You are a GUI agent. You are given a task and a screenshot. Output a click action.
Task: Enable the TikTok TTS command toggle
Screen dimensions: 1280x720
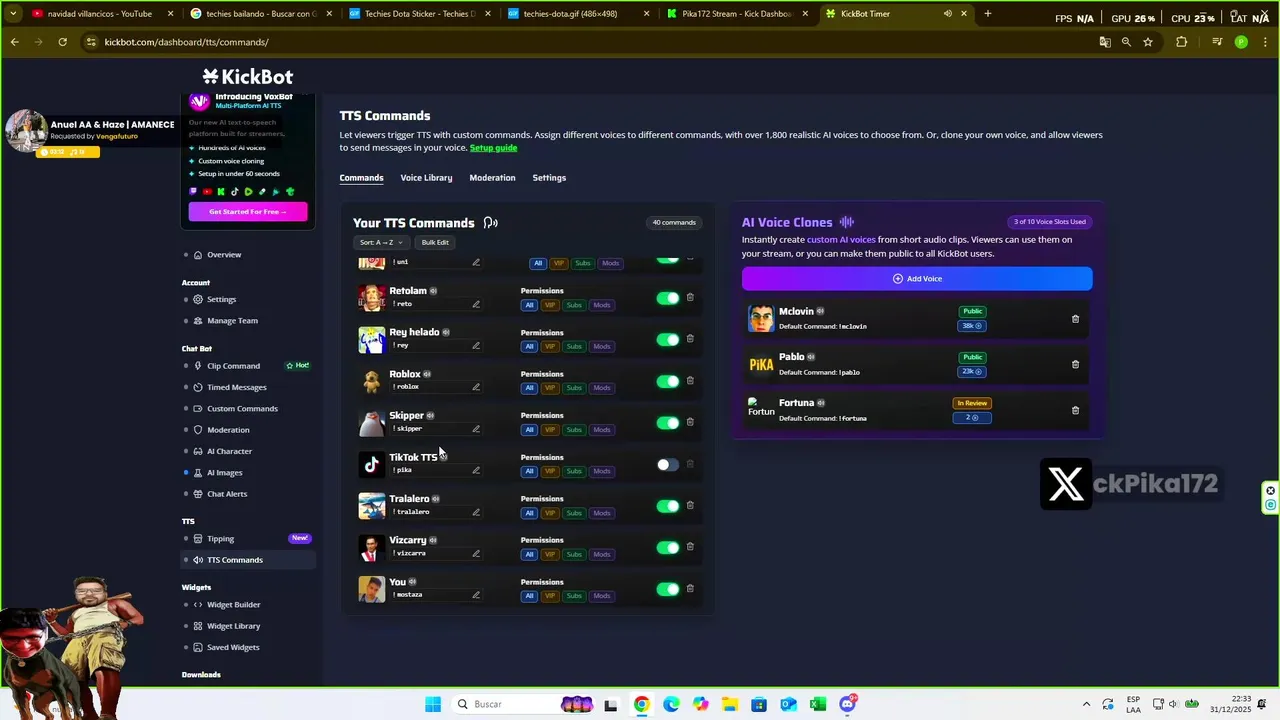[x=667, y=464]
